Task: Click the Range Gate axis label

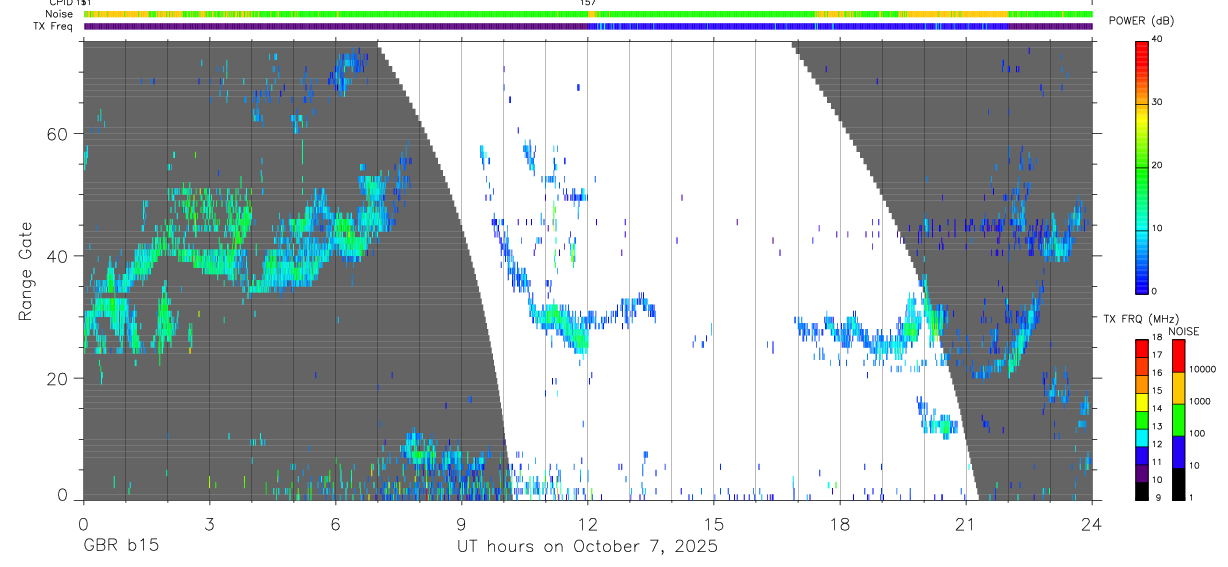Action: click(x=27, y=271)
